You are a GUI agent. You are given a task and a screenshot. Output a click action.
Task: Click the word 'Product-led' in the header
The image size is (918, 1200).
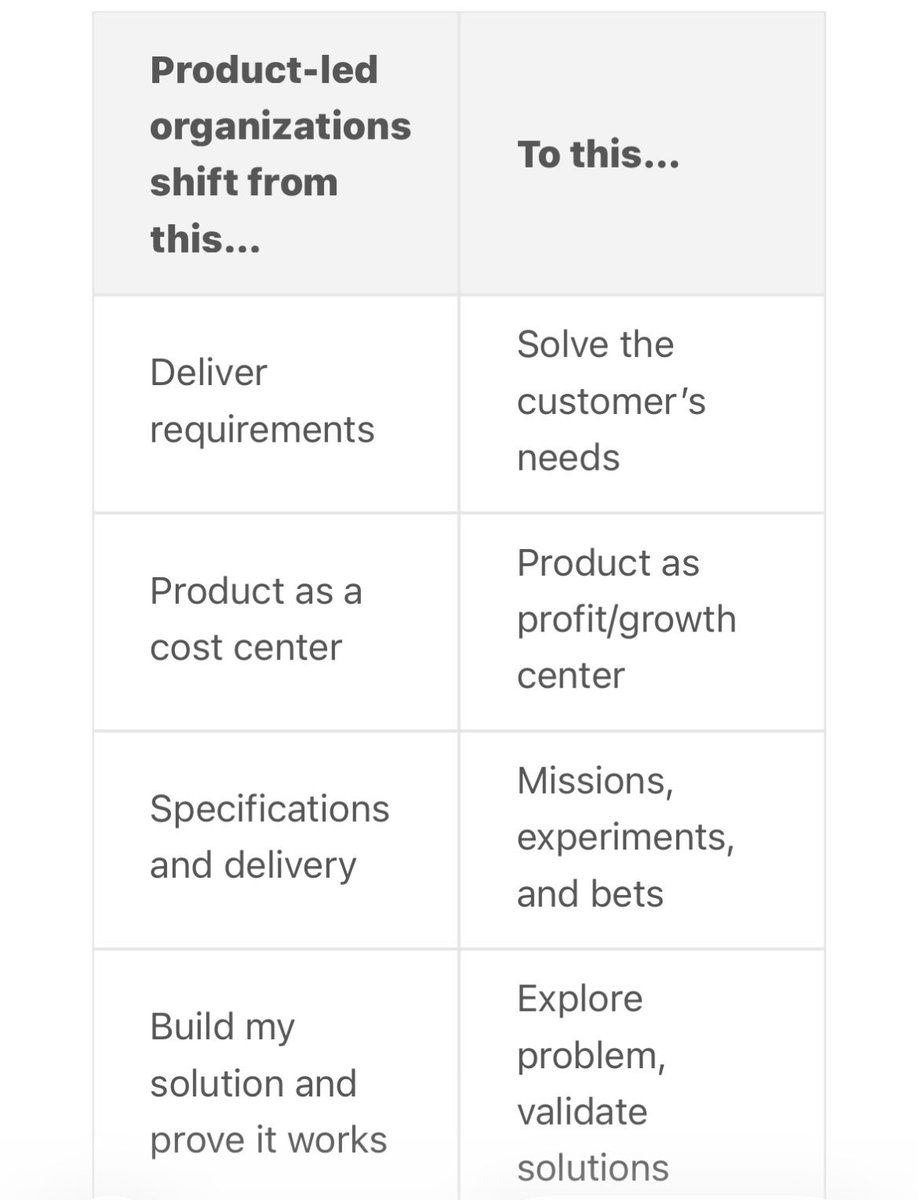(264, 70)
